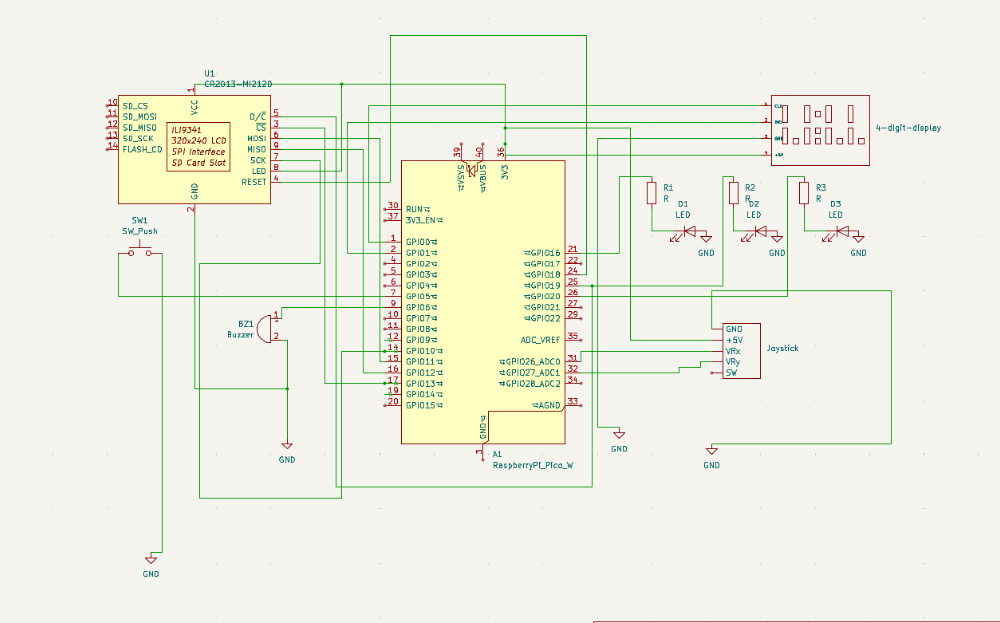Select the ILI9341 text in LCD module

tap(186, 129)
